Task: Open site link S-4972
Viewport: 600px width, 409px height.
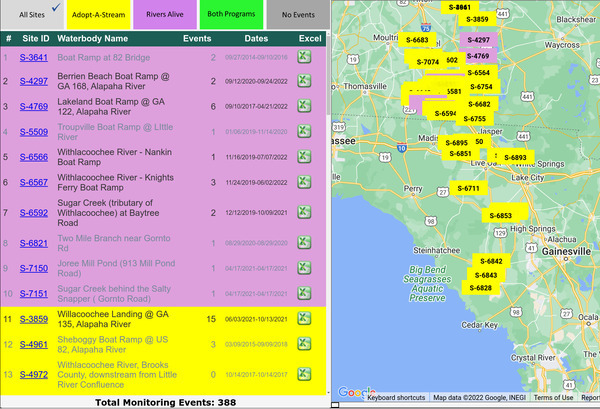Action: (x=34, y=375)
